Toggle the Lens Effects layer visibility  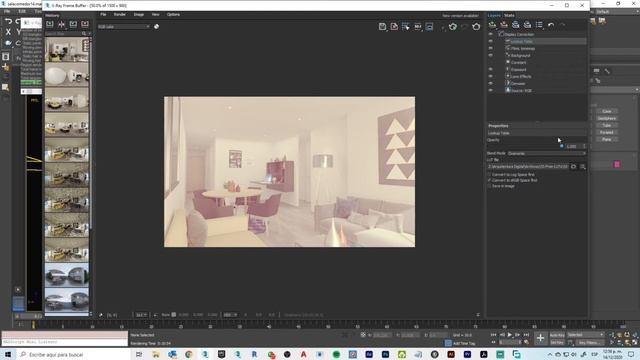(491, 76)
